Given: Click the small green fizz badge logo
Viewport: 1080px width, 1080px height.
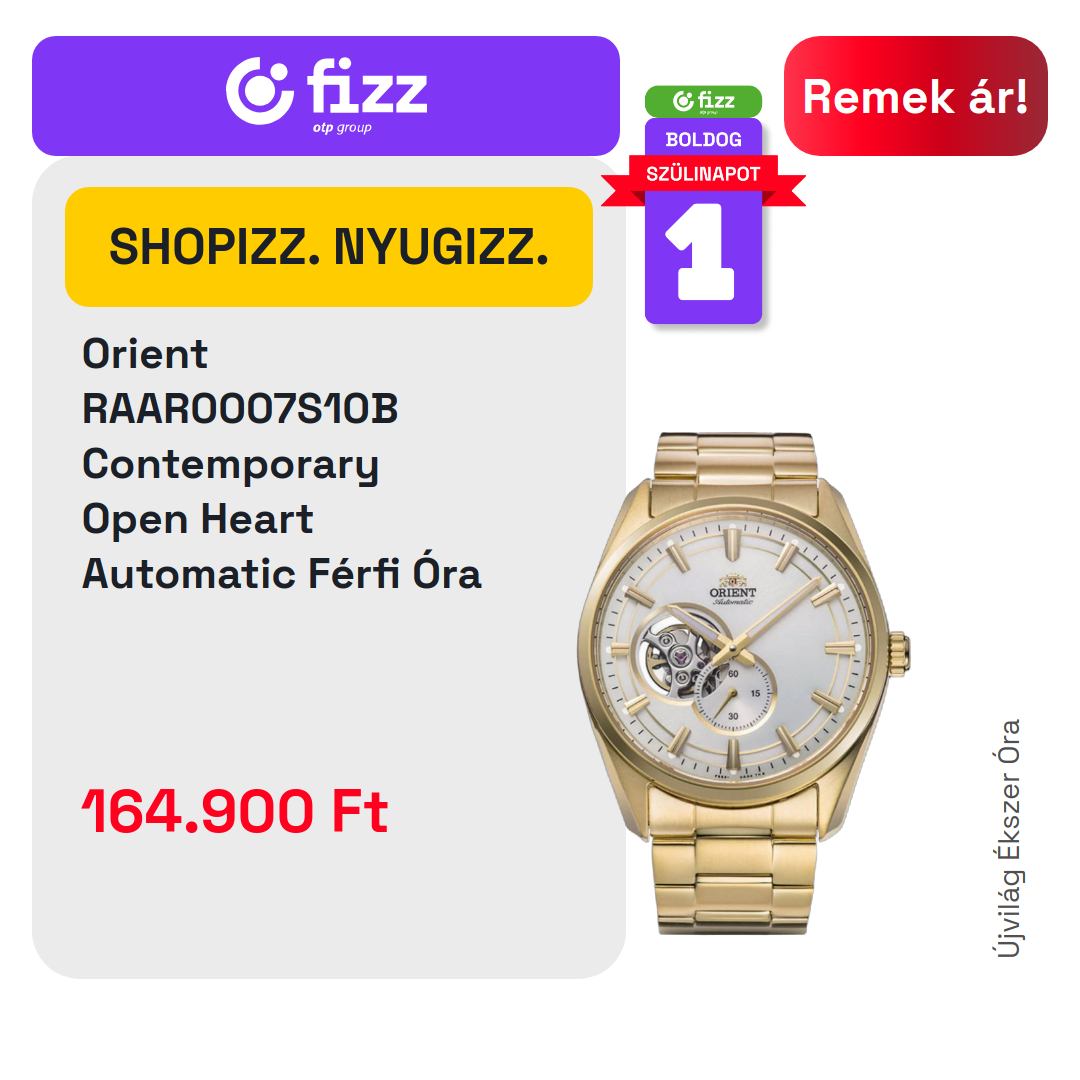Looking at the screenshot, I should click(703, 101).
